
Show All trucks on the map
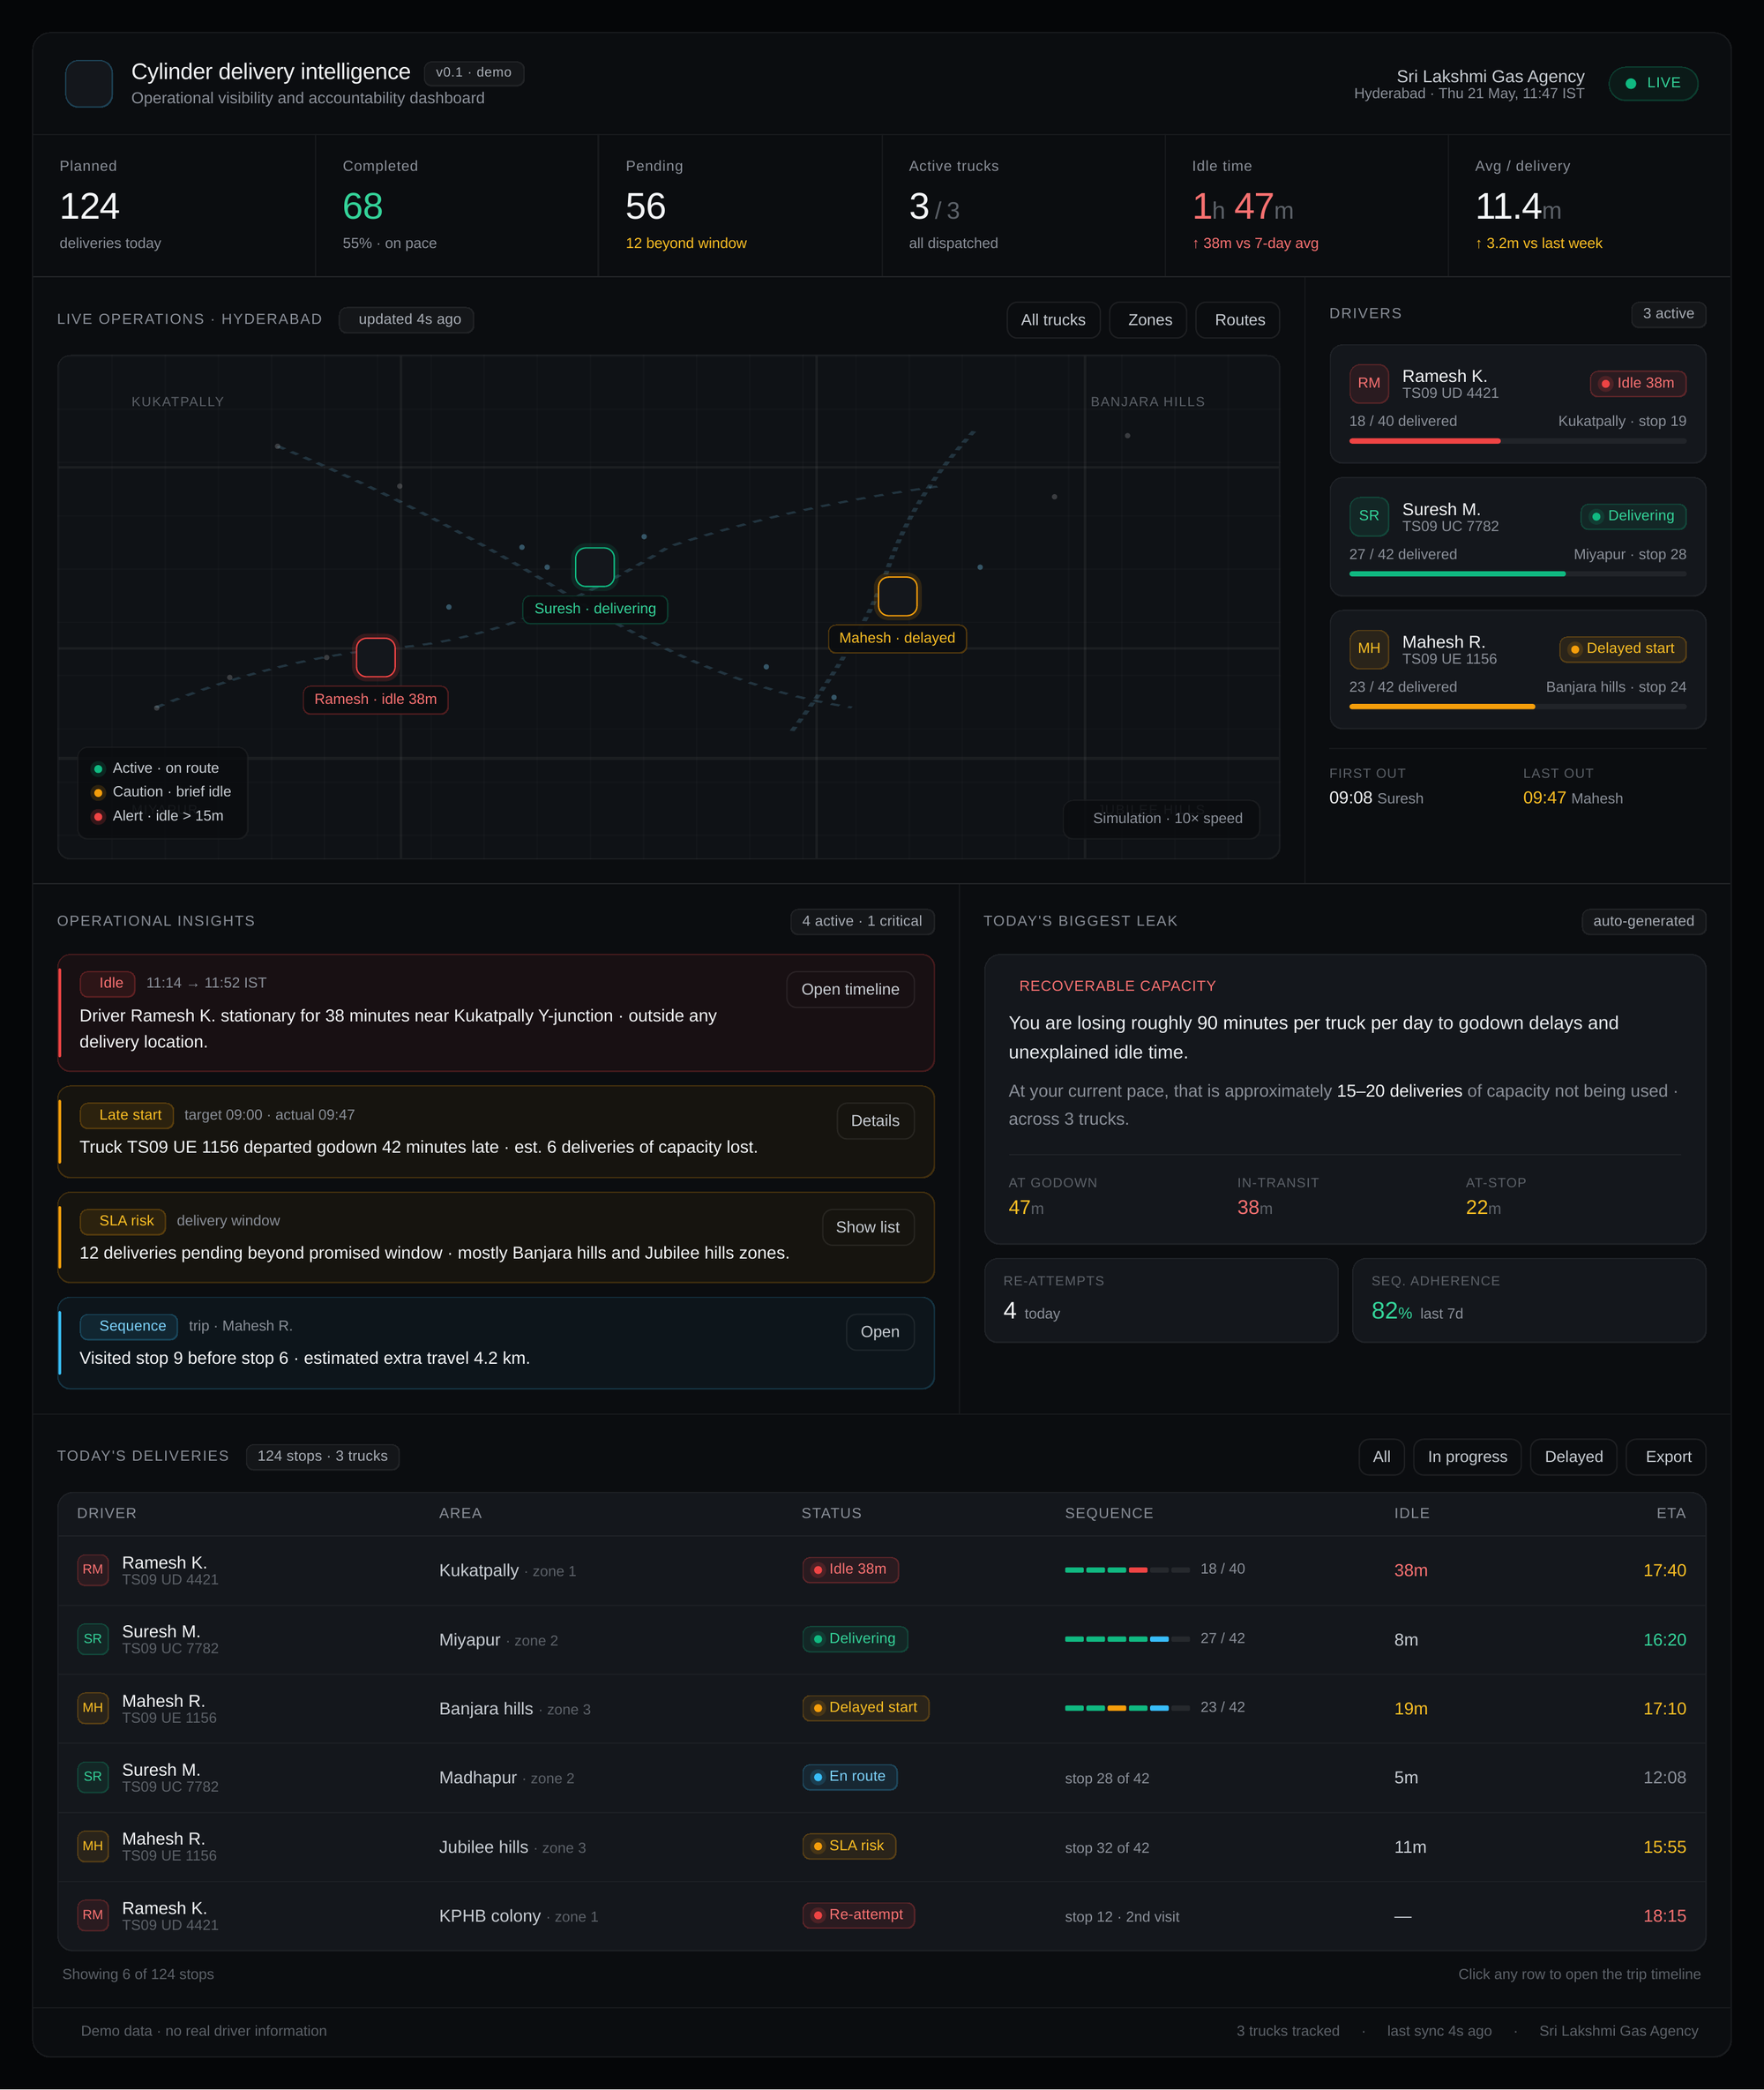1053,320
